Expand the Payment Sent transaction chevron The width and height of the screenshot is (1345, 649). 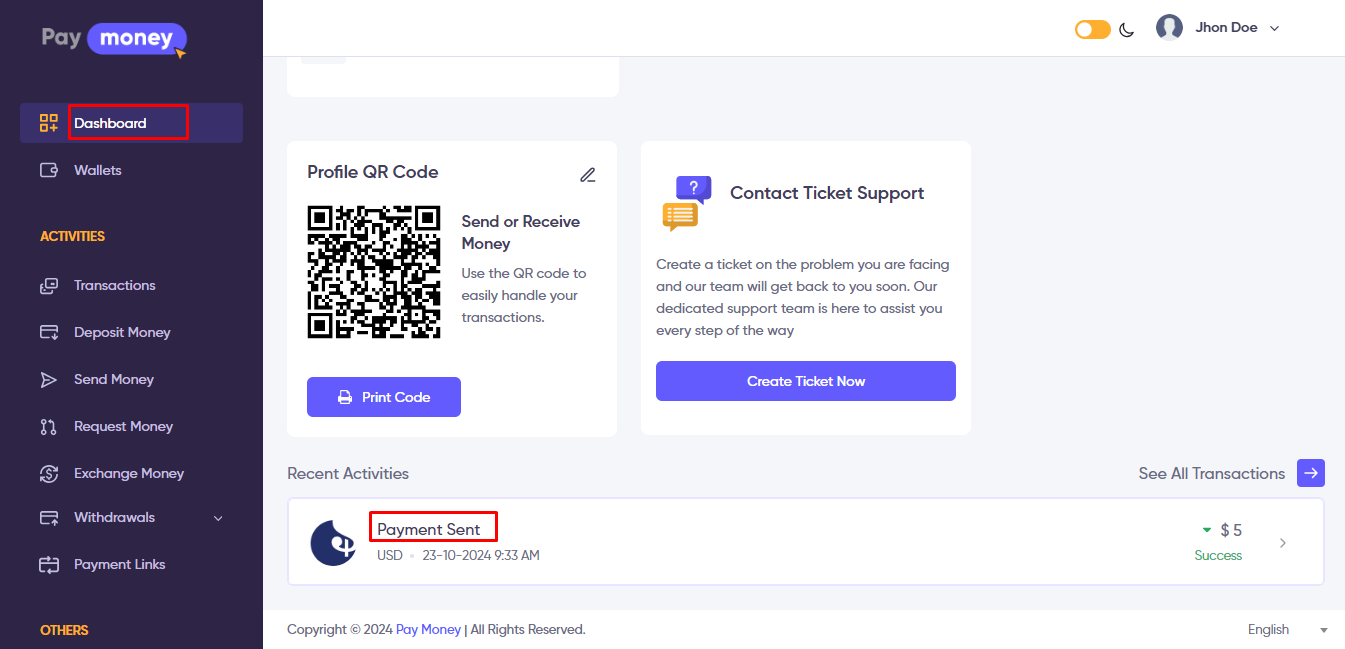pos(1283,543)
